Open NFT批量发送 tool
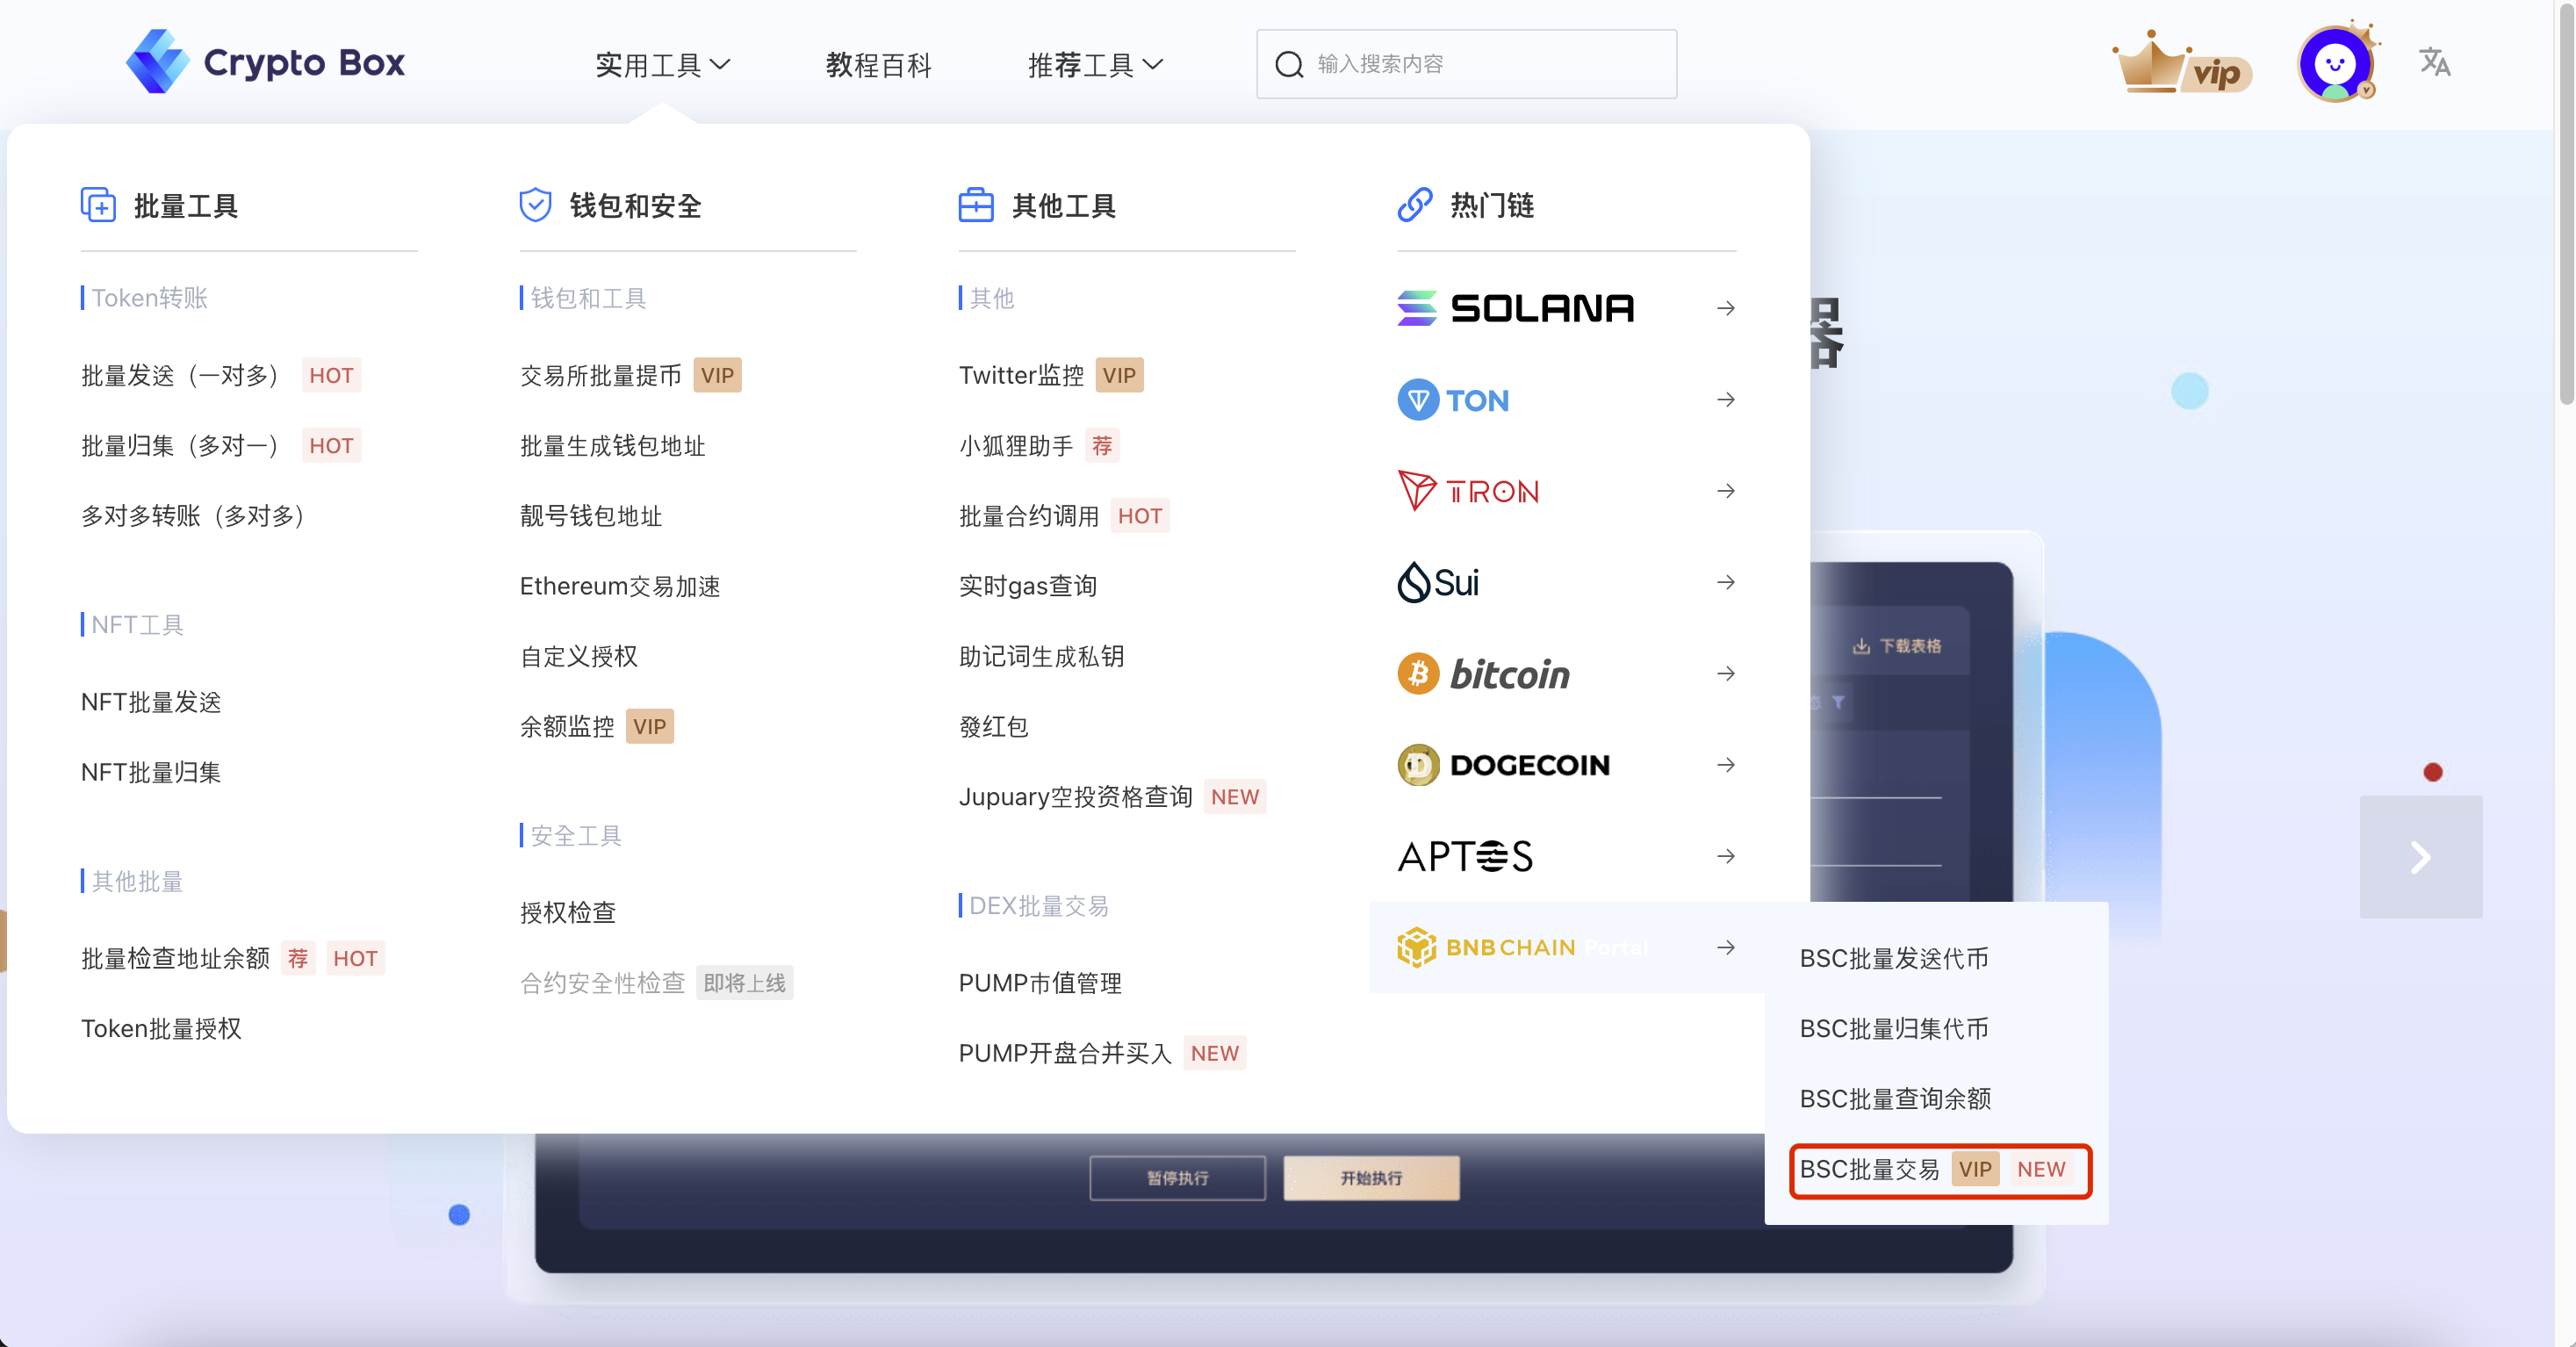The width and height of the screenshot is (2576, 1347). (x=151, y=702)
